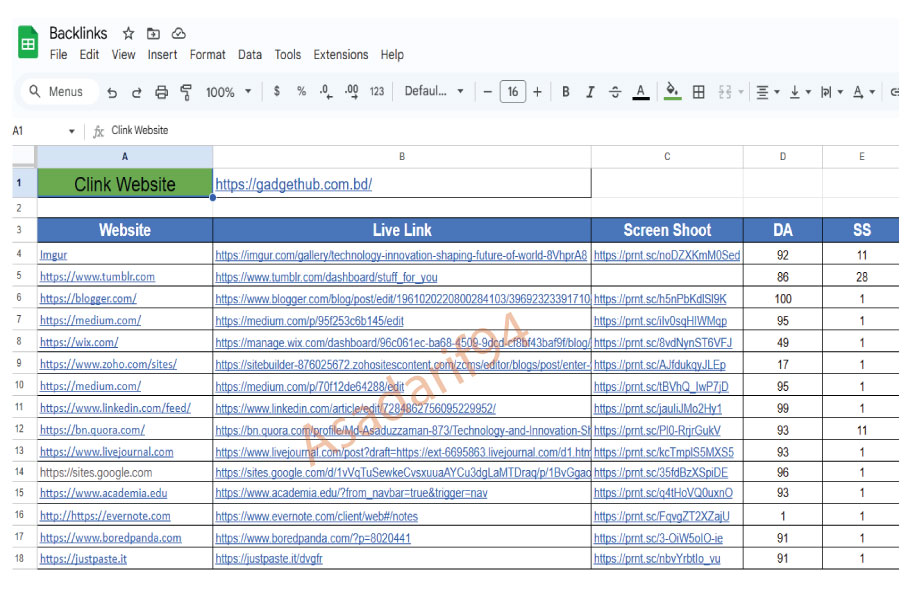
Task: Select the Paint format tool
Action: tap(185, 90)
